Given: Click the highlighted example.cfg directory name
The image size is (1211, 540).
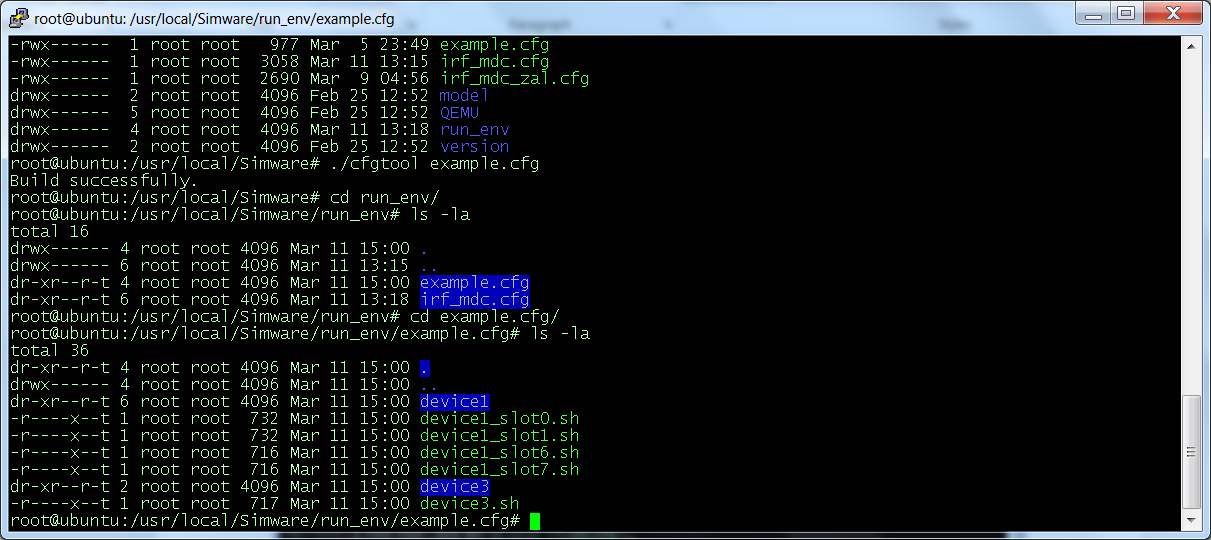Looking at the screenshot, I should coord(474,283).
